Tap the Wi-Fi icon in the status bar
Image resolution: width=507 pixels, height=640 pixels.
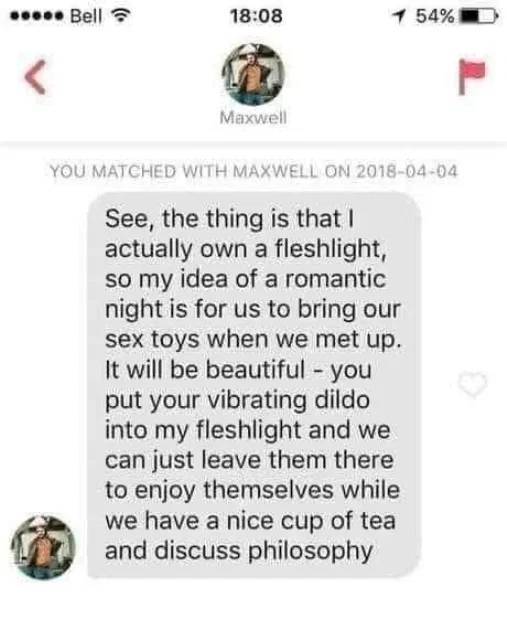120,16
